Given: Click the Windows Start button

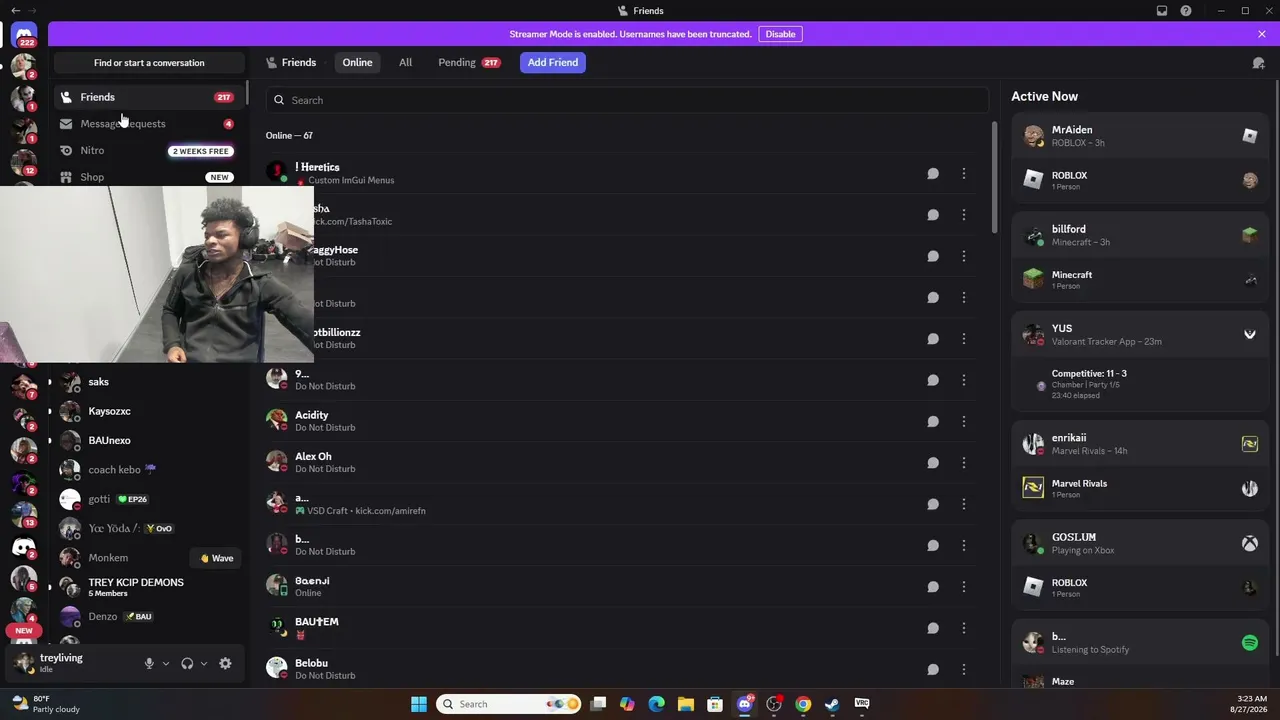Looking at the screenshot, I should [x=419, y=704].
